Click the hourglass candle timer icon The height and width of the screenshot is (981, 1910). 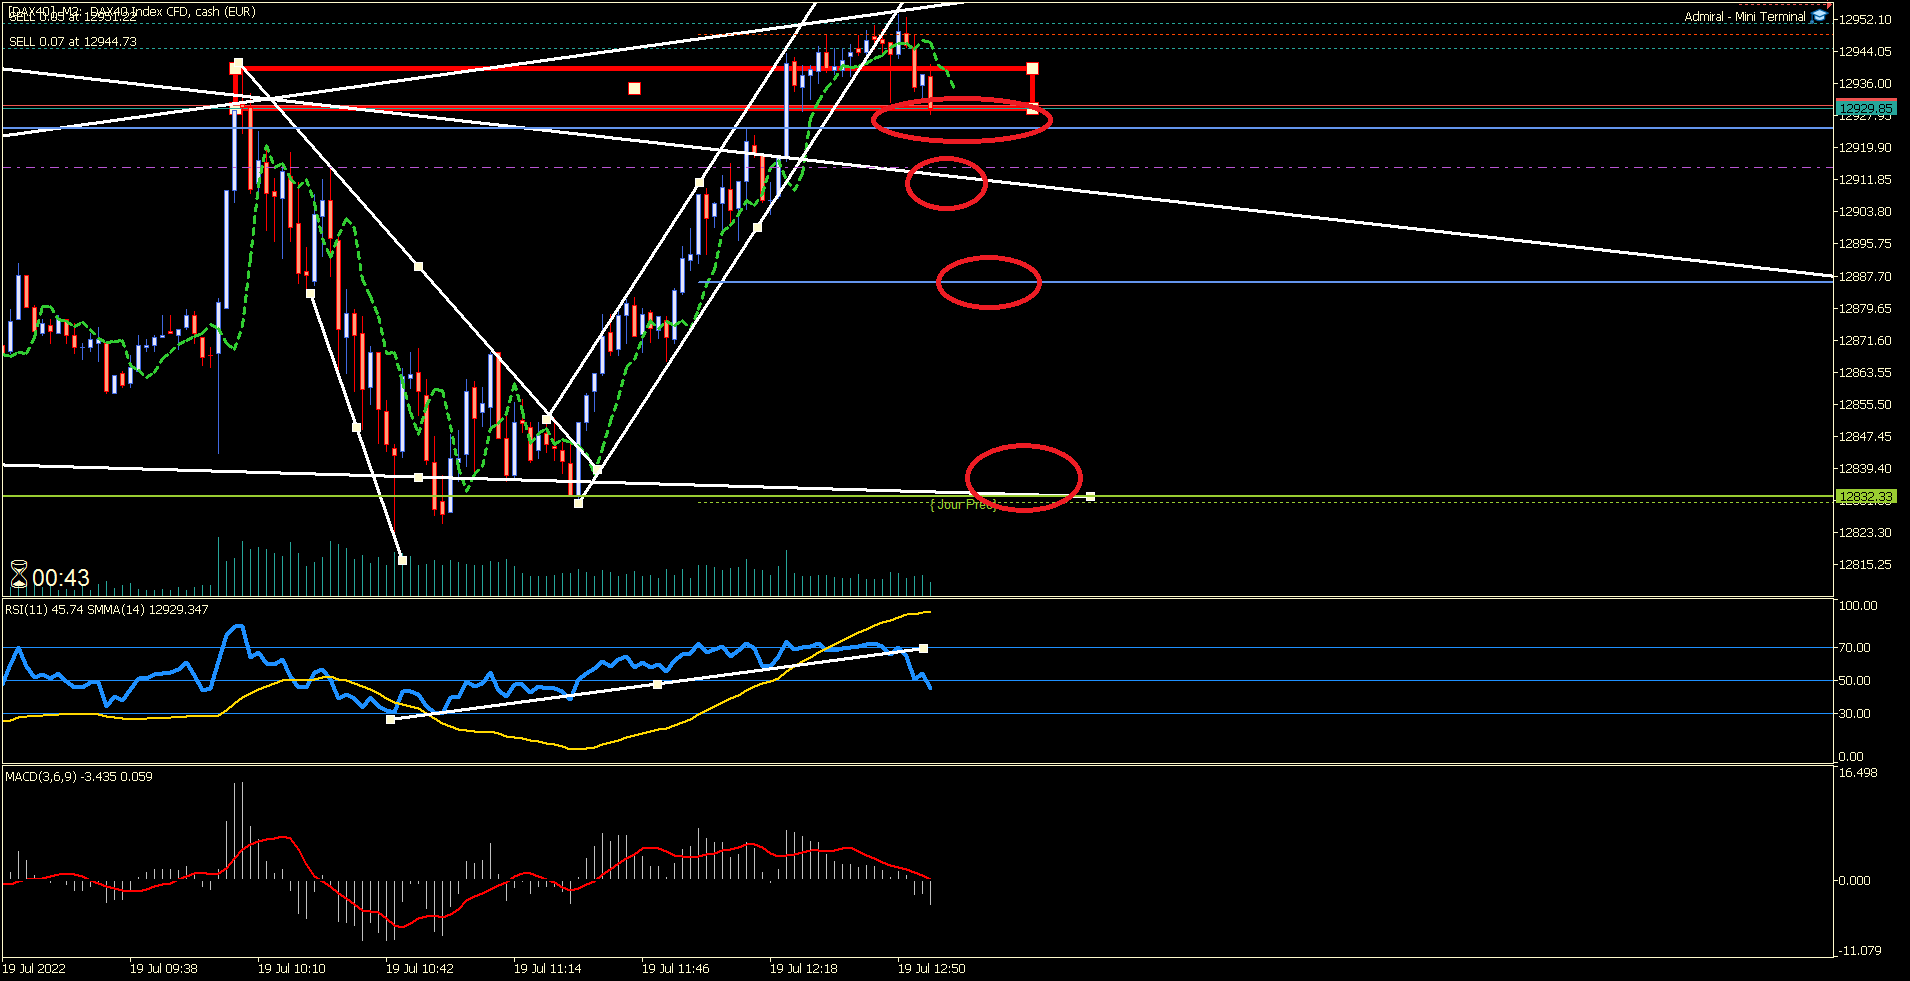[x=19, y=575]
